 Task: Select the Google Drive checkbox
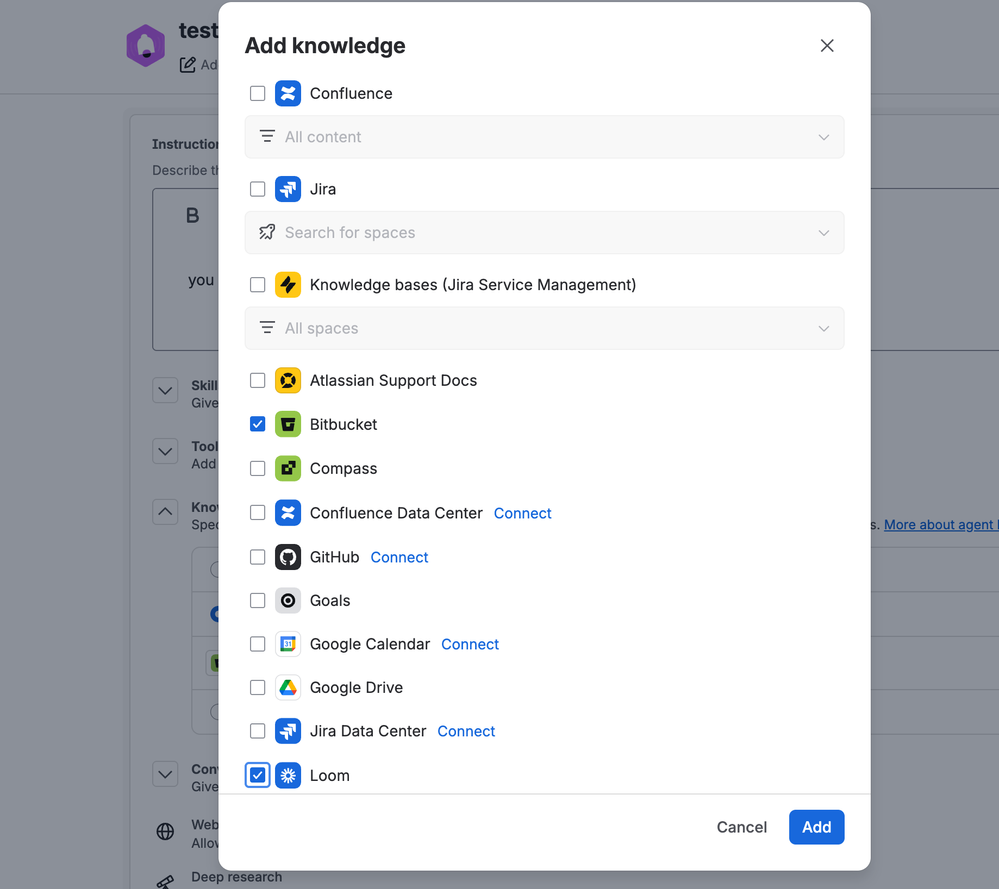click(x=257, y=687)
